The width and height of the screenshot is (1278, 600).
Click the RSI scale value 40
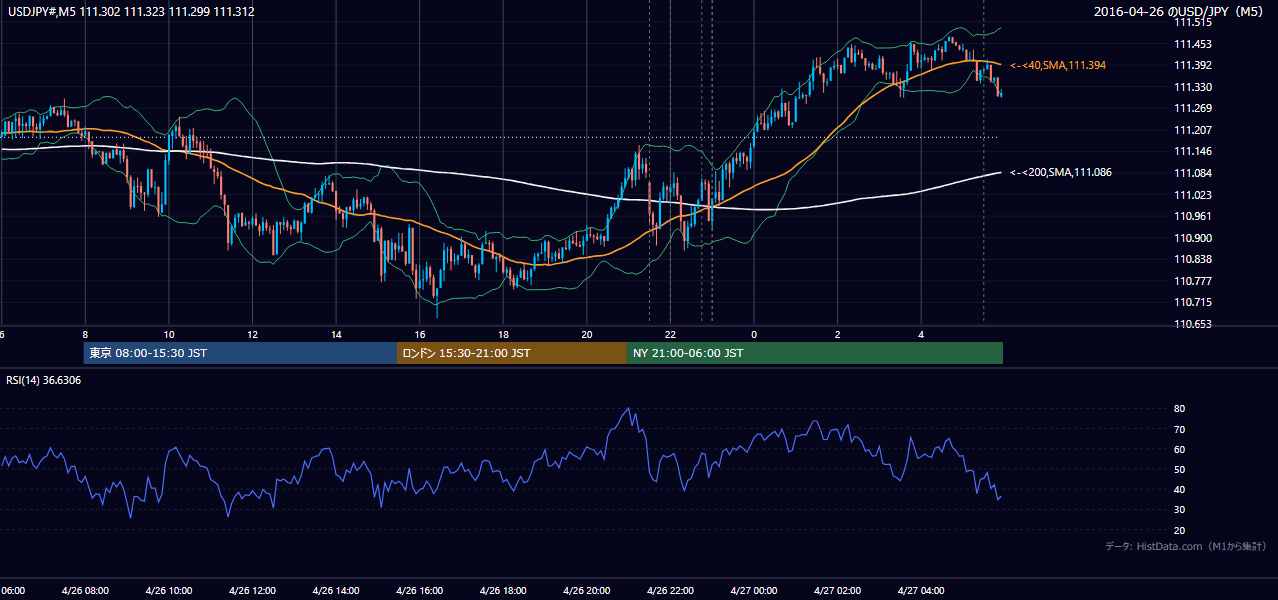(1179, 489)
